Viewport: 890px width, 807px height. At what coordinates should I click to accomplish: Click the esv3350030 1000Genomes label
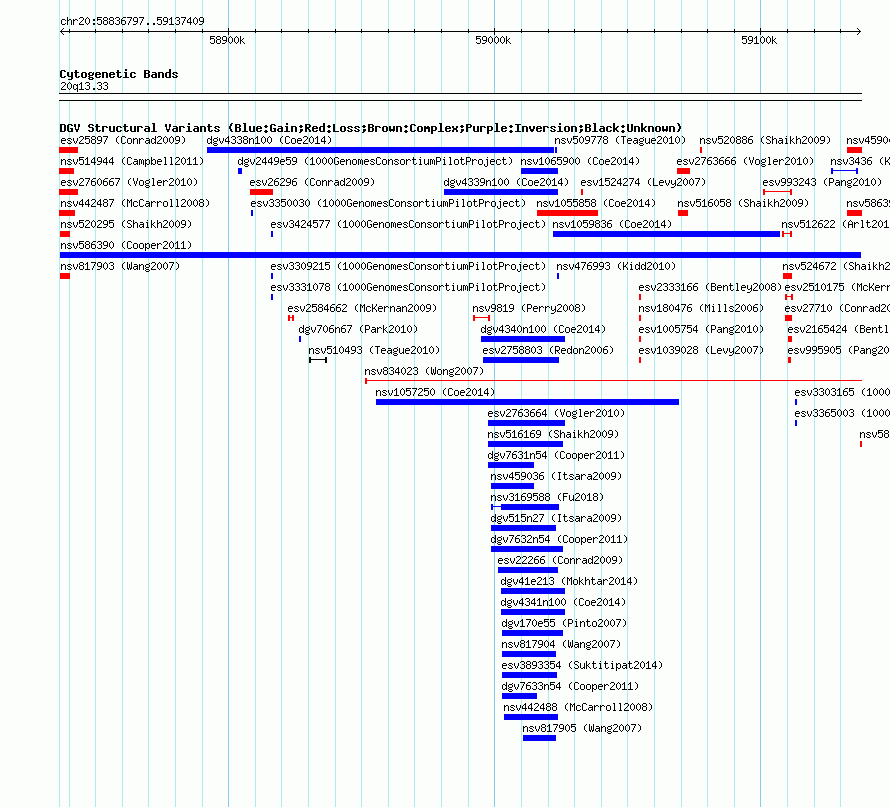[388, 203]
